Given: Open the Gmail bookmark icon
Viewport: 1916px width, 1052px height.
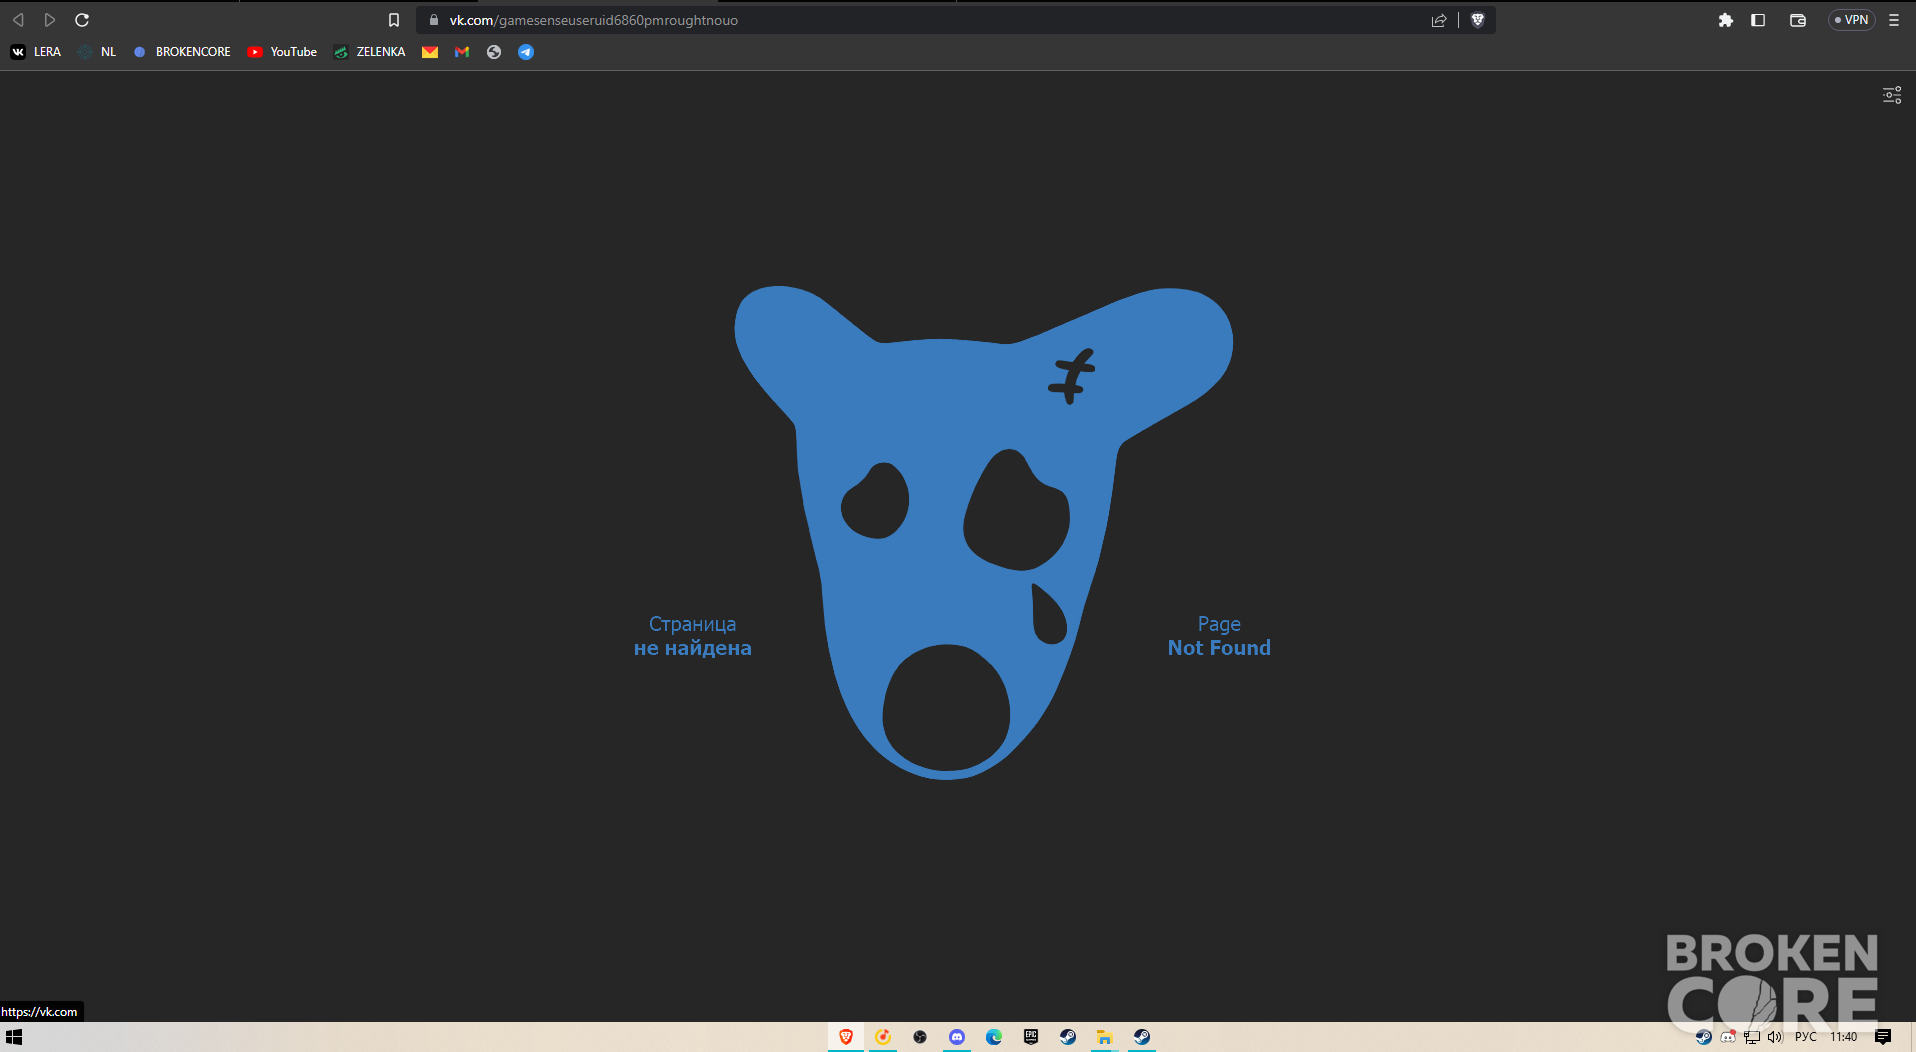Looking at the screenshot, I should coord(462,52).
